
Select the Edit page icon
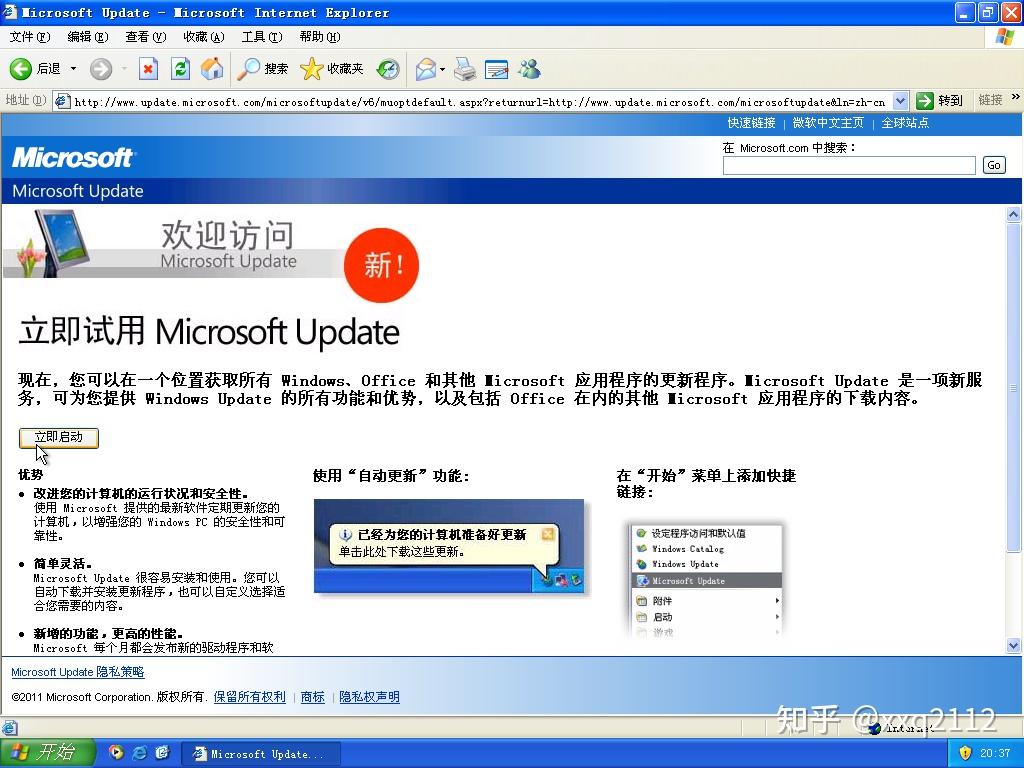pyautogui.click(x=496, y=70)
